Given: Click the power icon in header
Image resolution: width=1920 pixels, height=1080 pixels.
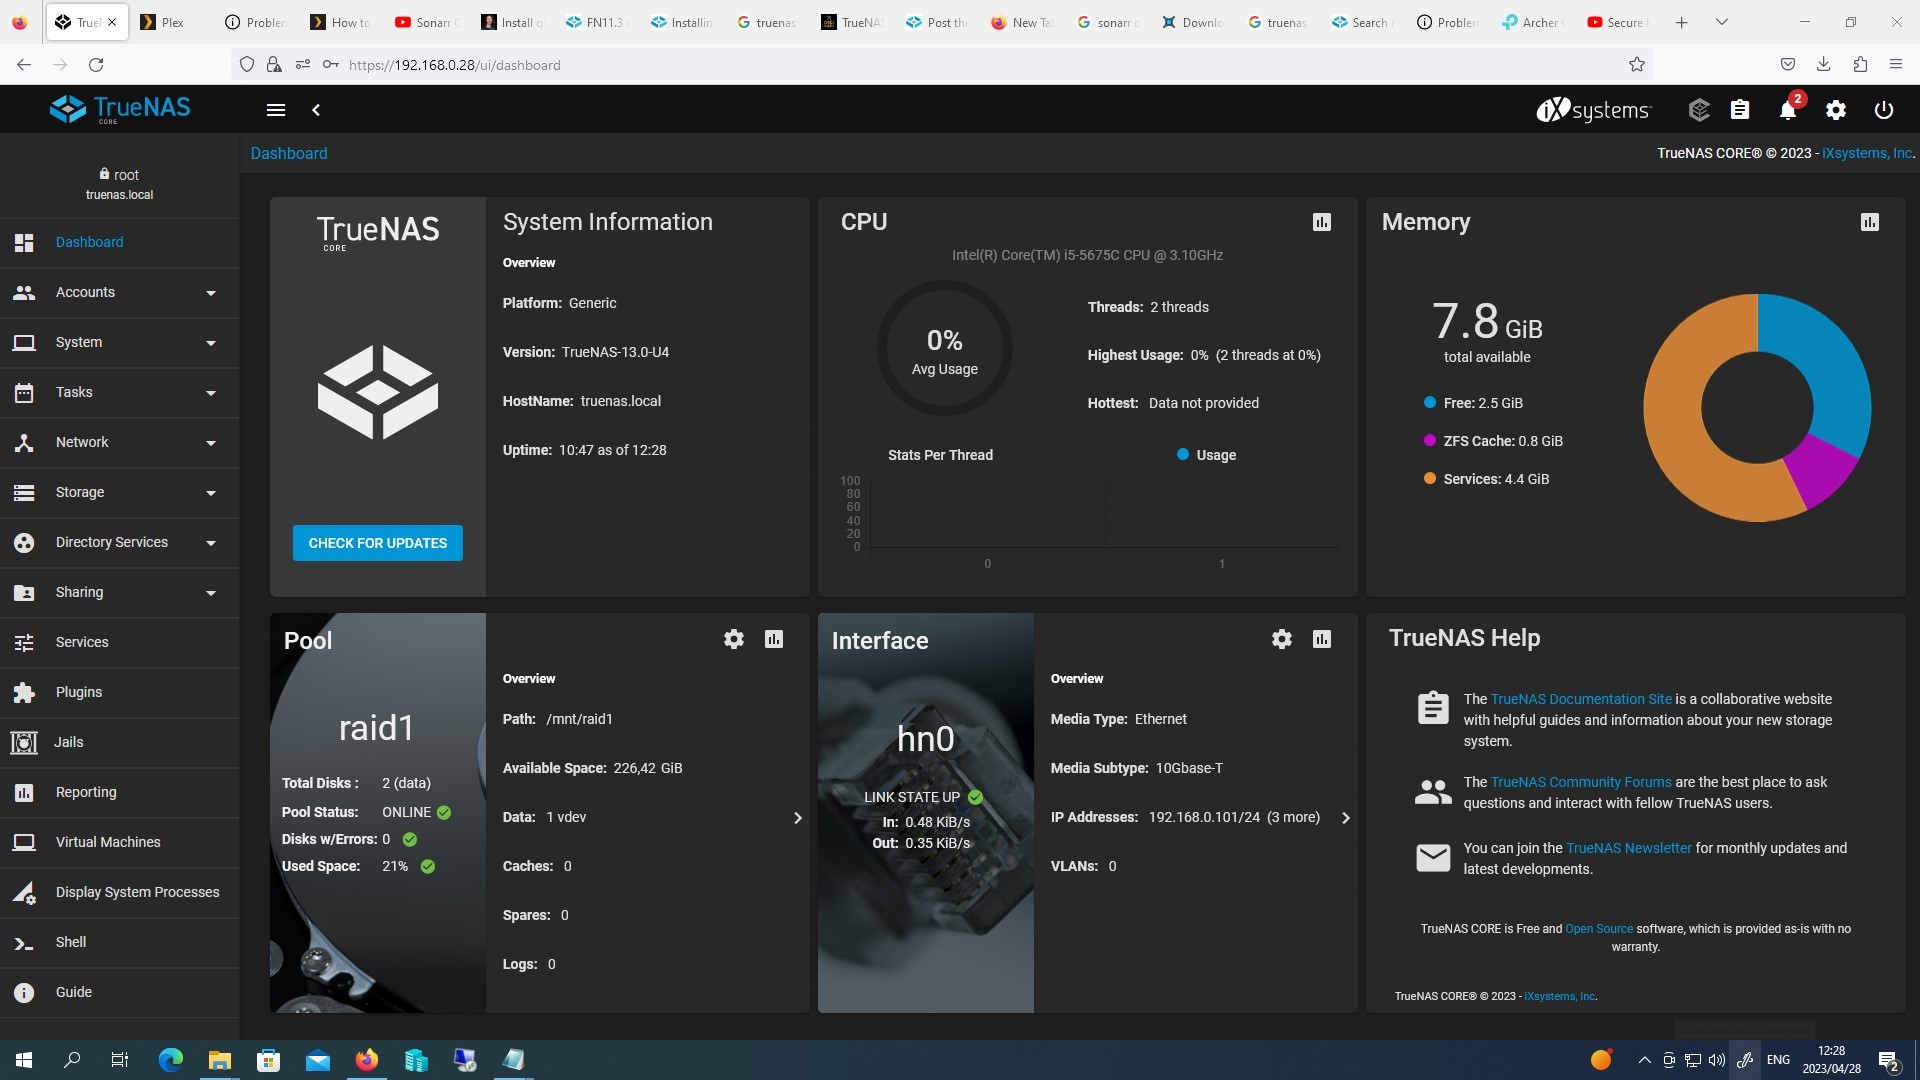Looking at the screenshot, I should (x=1884, y=110).
